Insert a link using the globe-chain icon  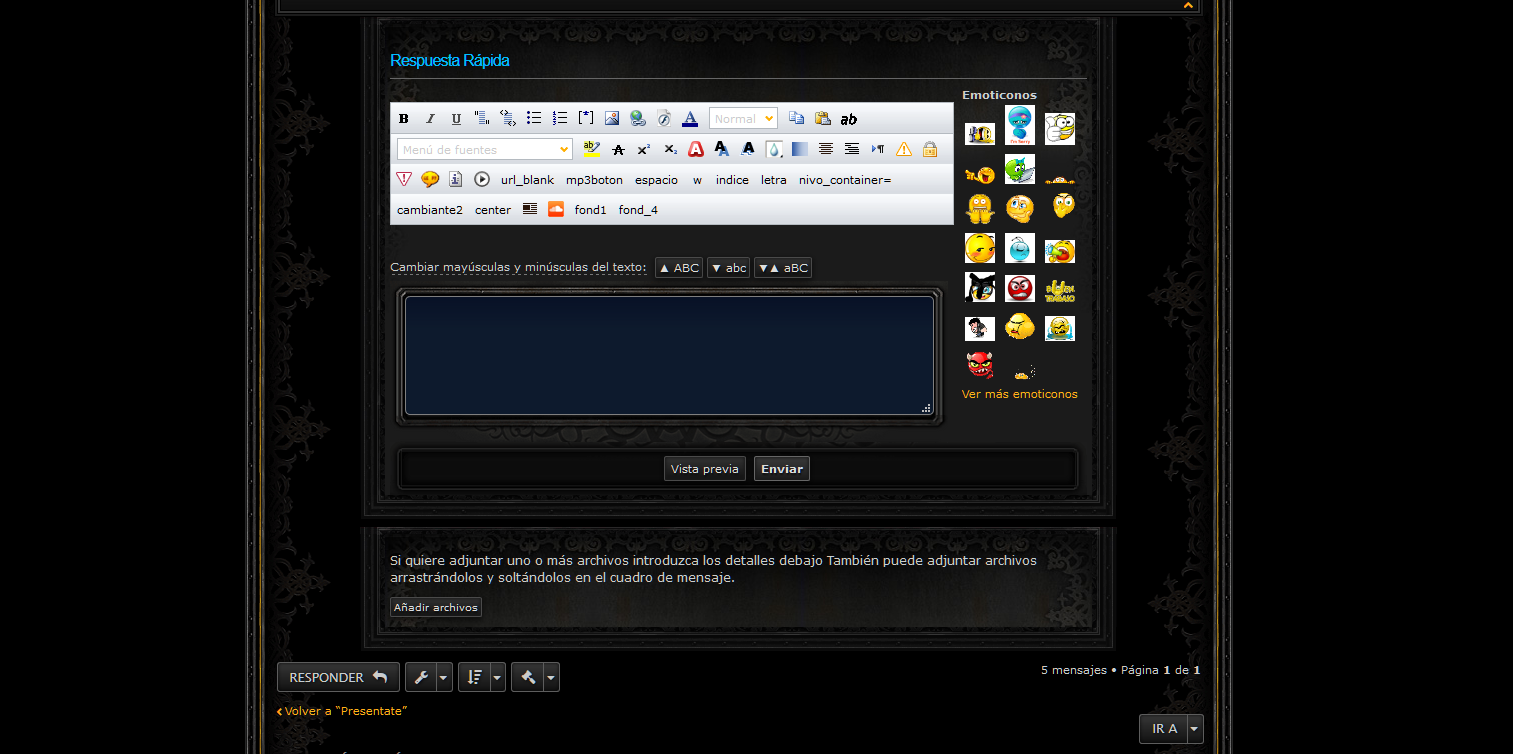(637, 119)
